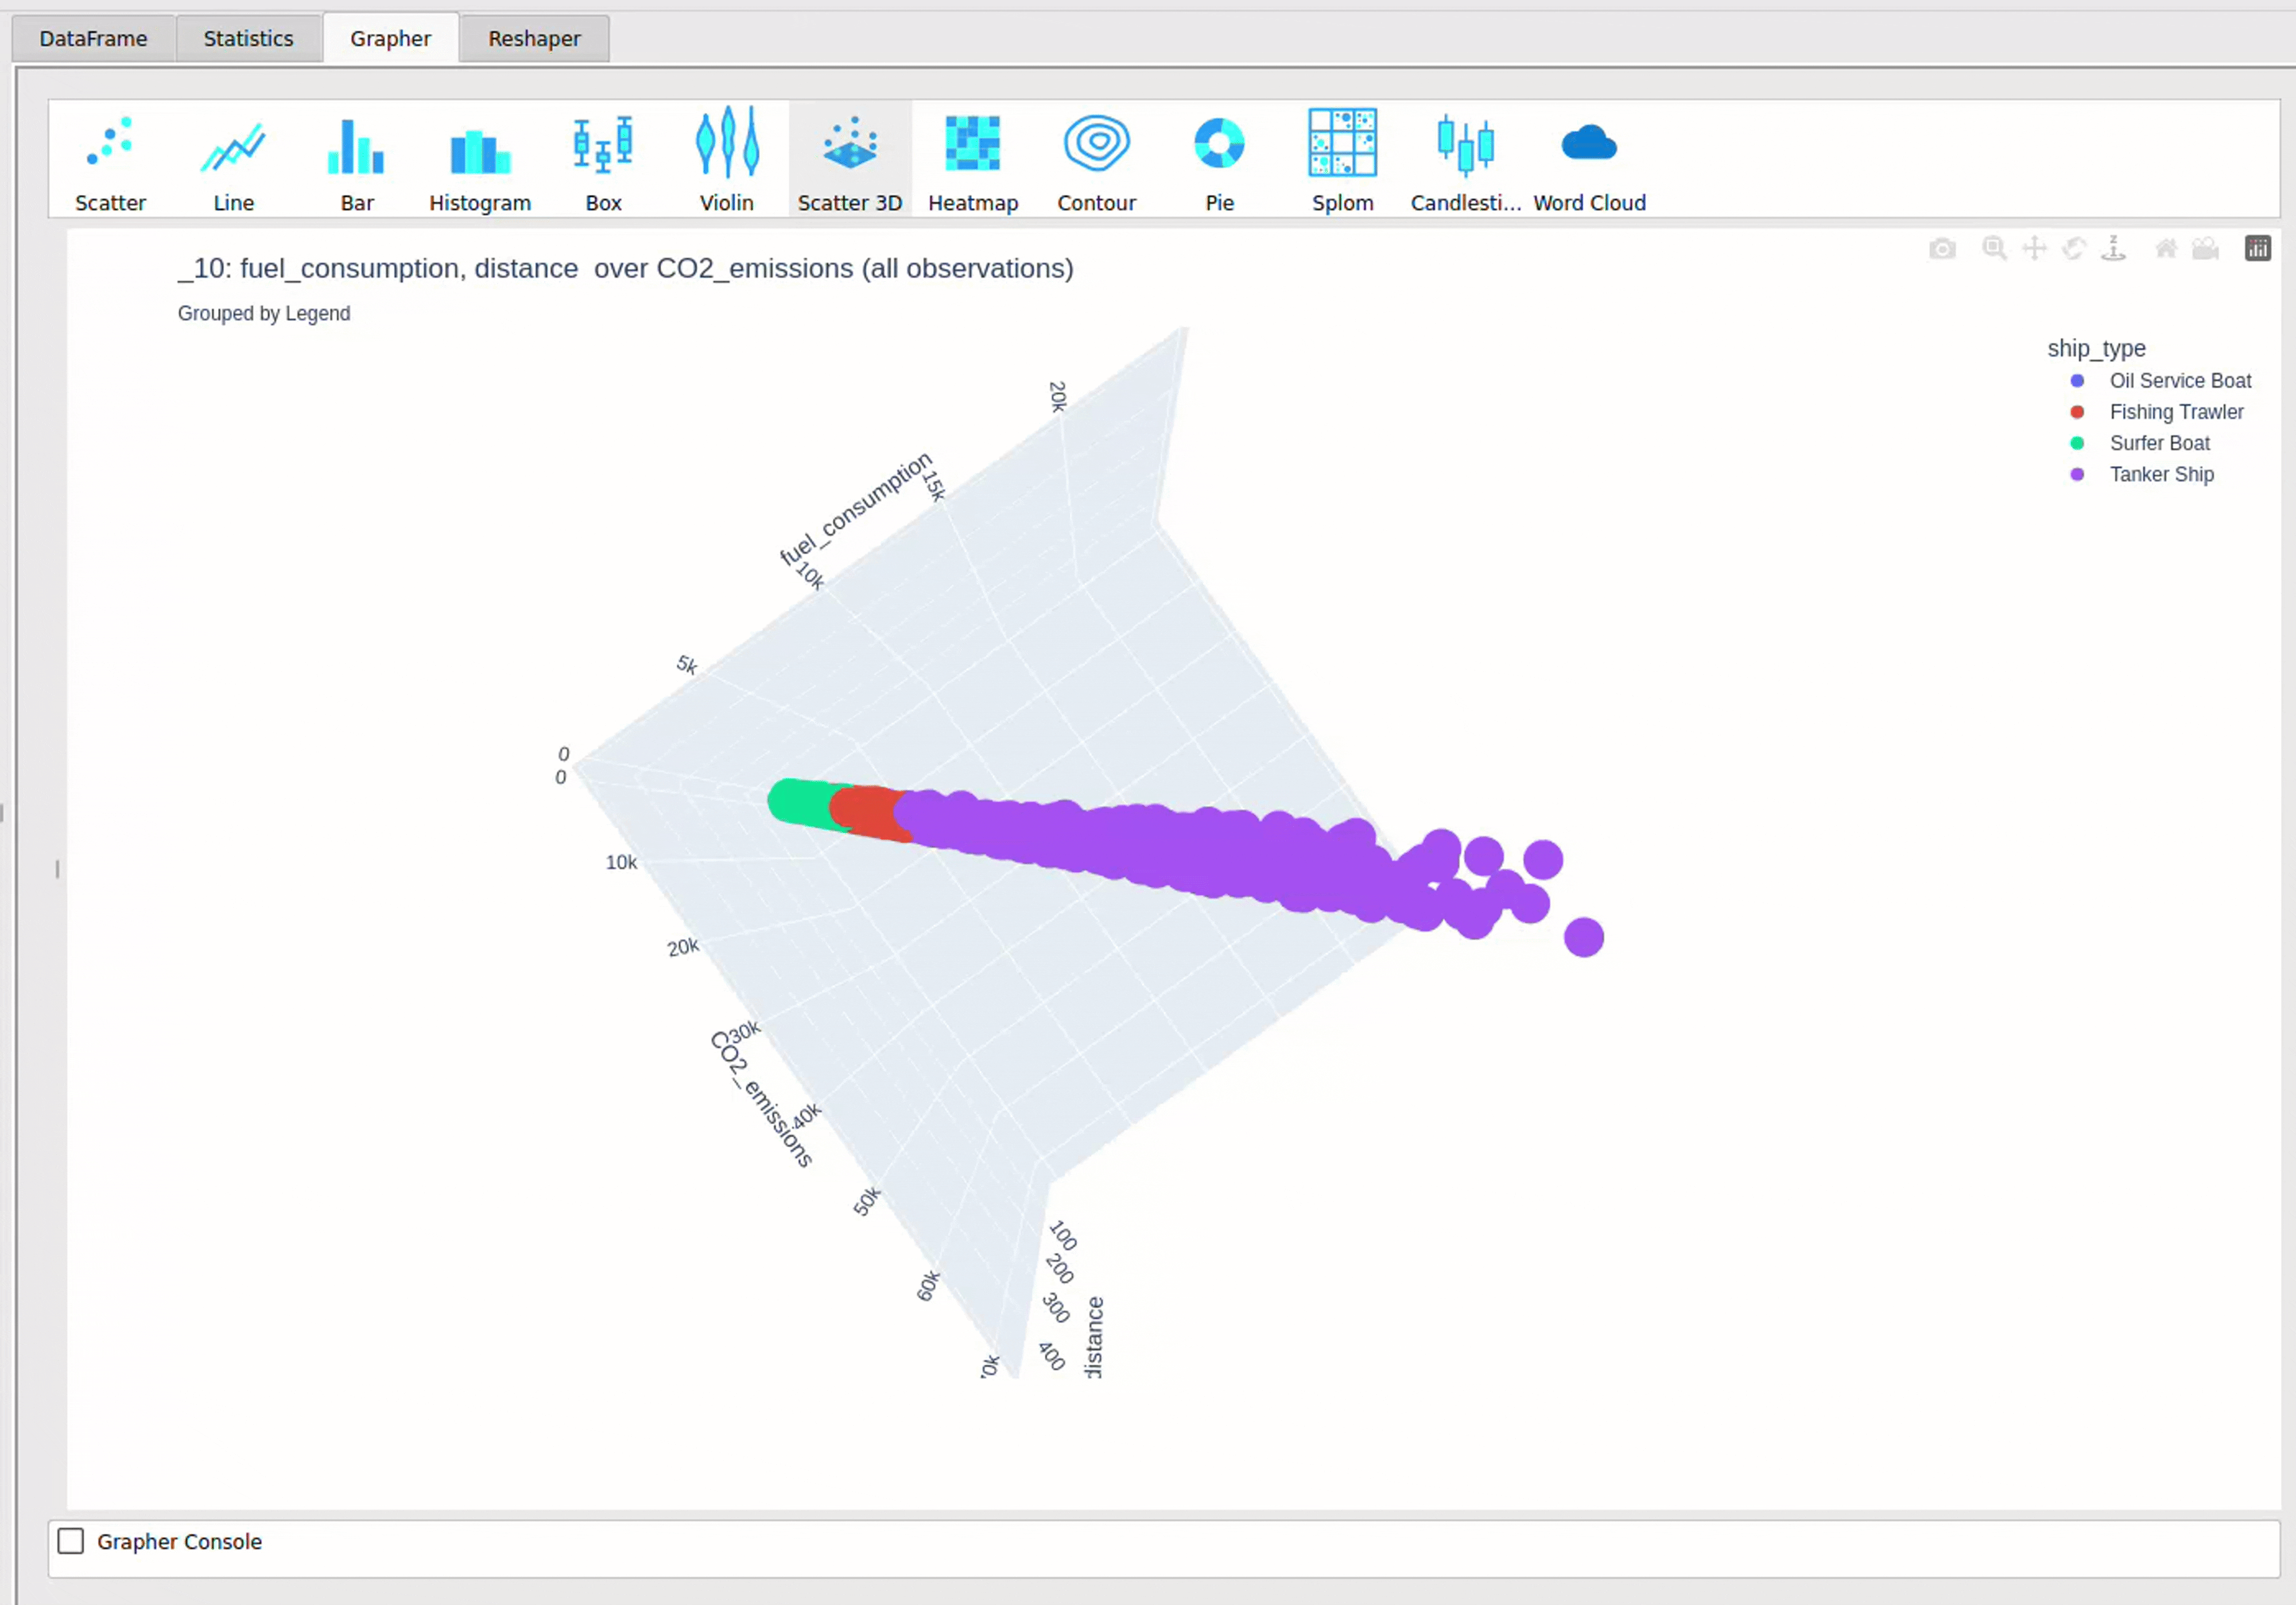This screenshot has width=2296, height=1605.
Task: Enable turntable rotation (z-axis) in modebar
Action: 2114,248
